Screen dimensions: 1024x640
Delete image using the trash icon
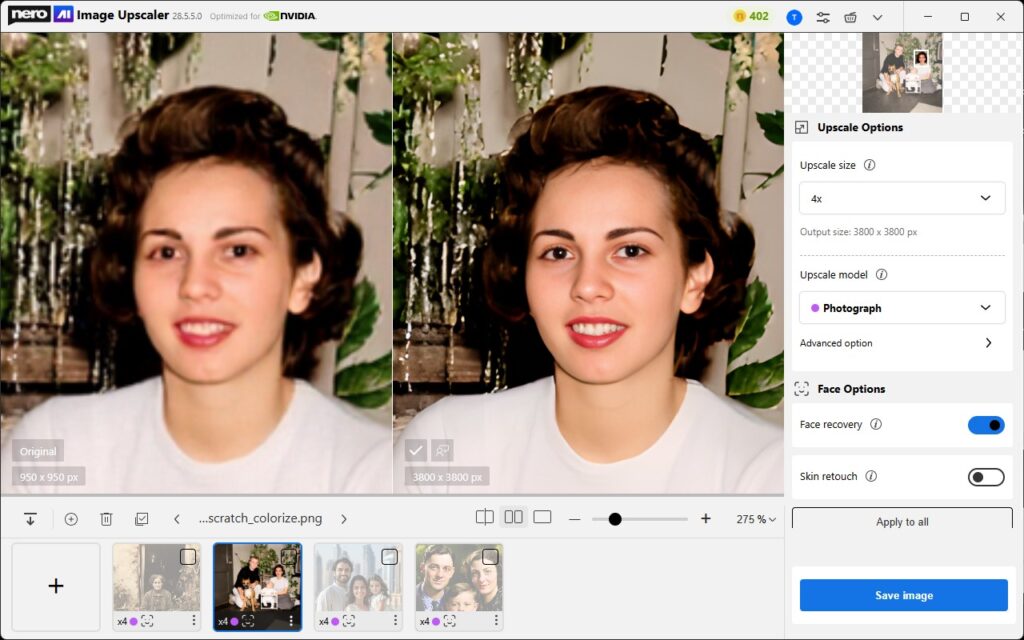[106, 519]
